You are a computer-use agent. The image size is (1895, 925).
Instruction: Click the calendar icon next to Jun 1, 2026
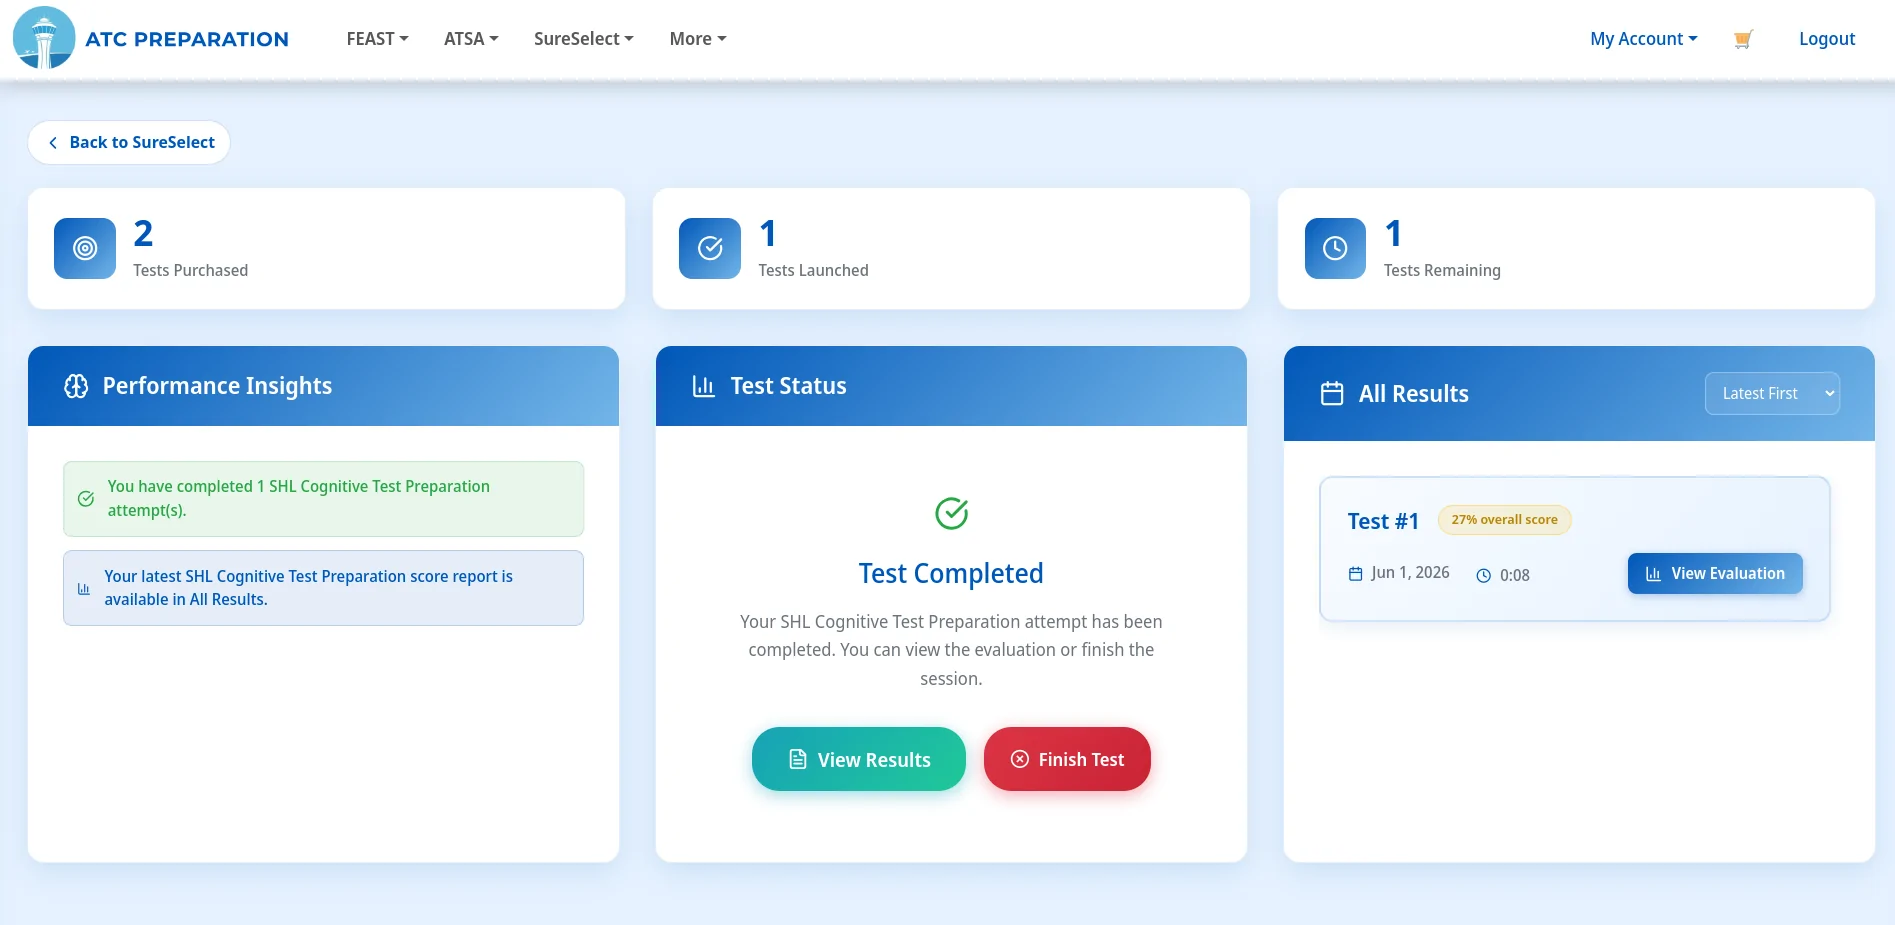1356,574
